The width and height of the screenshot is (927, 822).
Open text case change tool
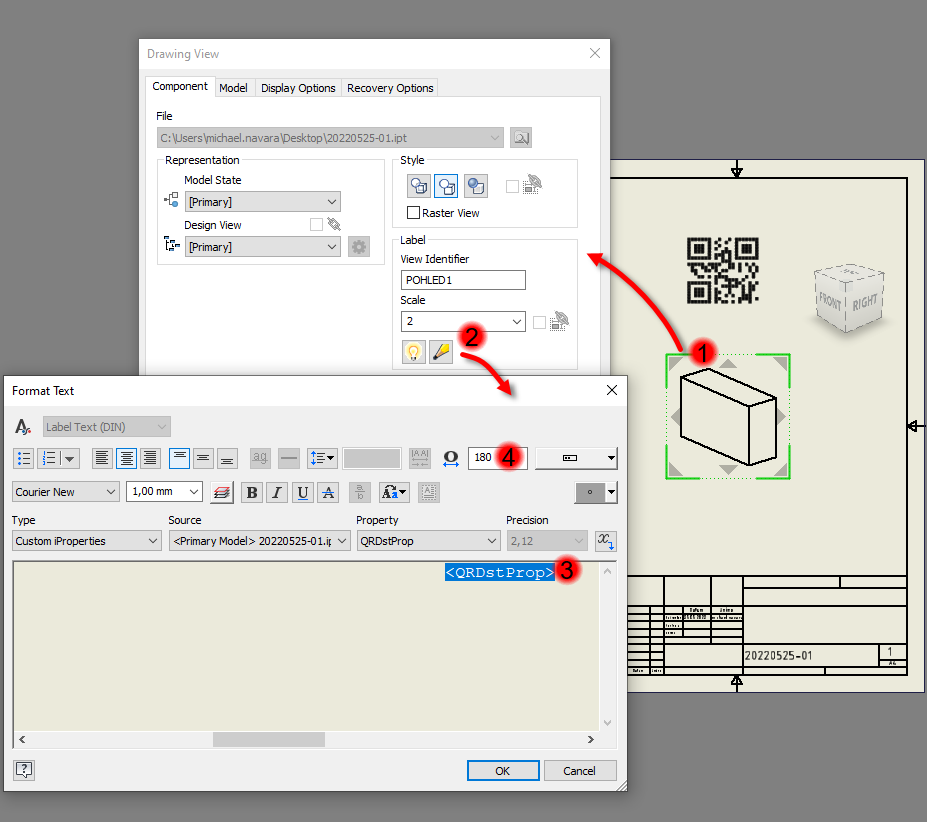click(x=394, y=493)
